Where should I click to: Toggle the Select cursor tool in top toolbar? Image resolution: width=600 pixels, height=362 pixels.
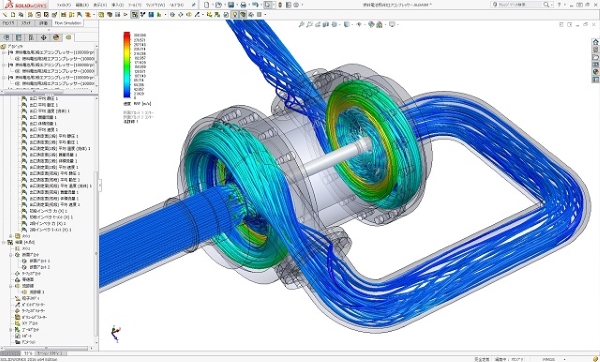[x=268, y=5]
